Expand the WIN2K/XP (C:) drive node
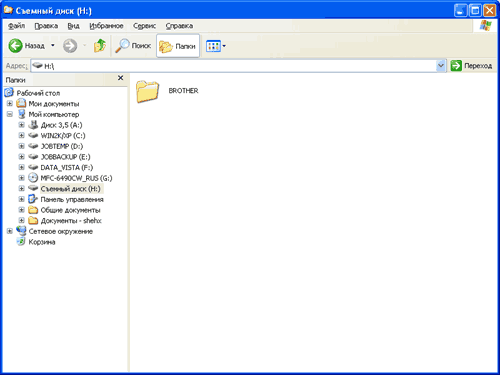500x375 pixels. 22,135
